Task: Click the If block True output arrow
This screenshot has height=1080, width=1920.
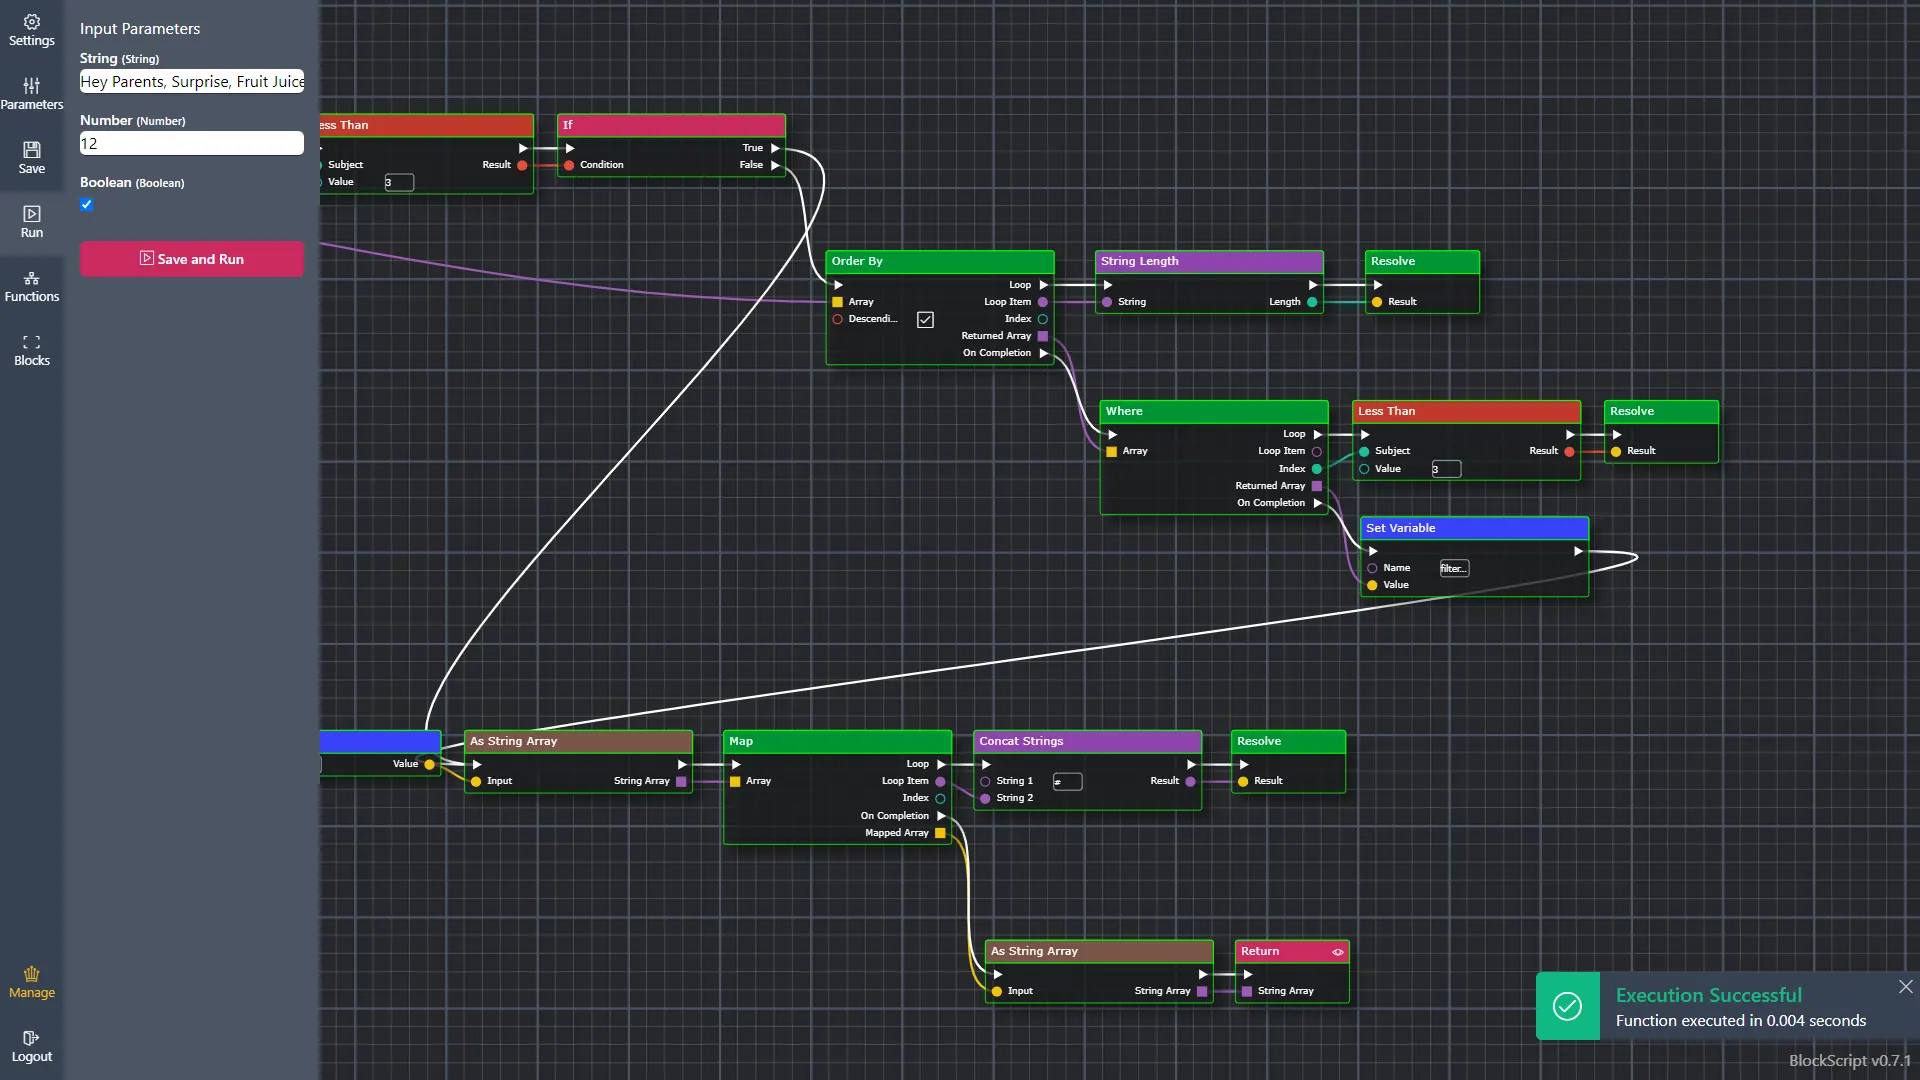Action: click(x=775, y=148)
